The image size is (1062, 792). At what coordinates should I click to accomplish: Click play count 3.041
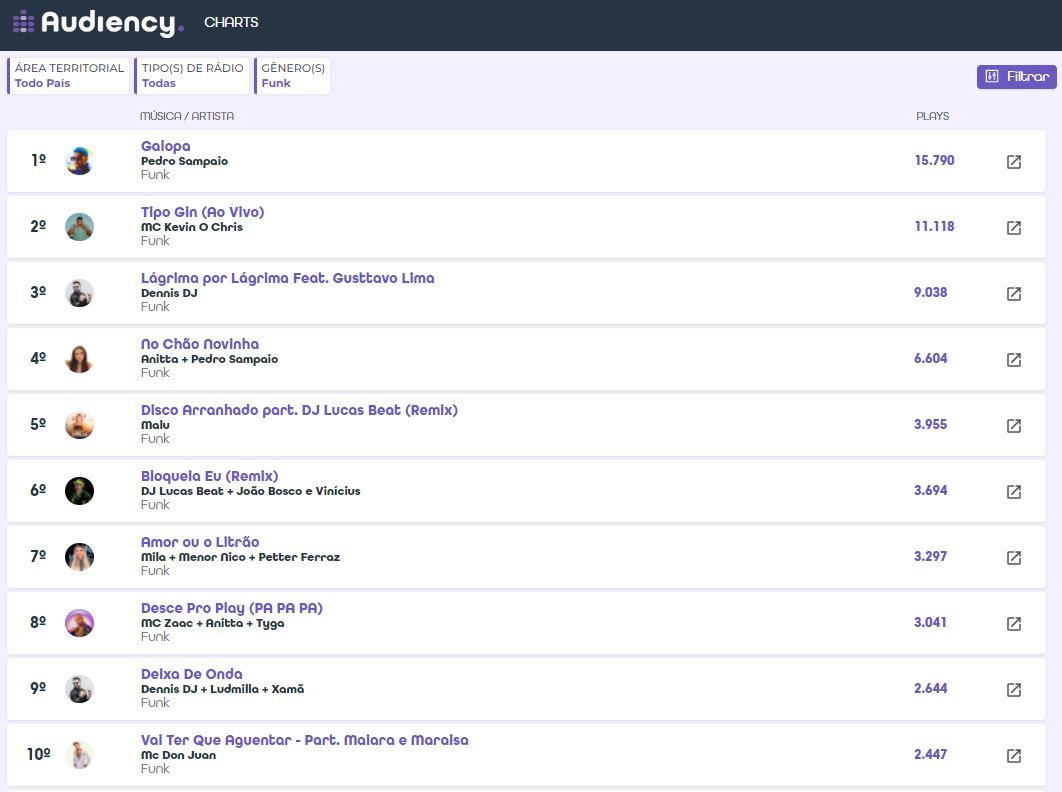[x=931, y=623]
